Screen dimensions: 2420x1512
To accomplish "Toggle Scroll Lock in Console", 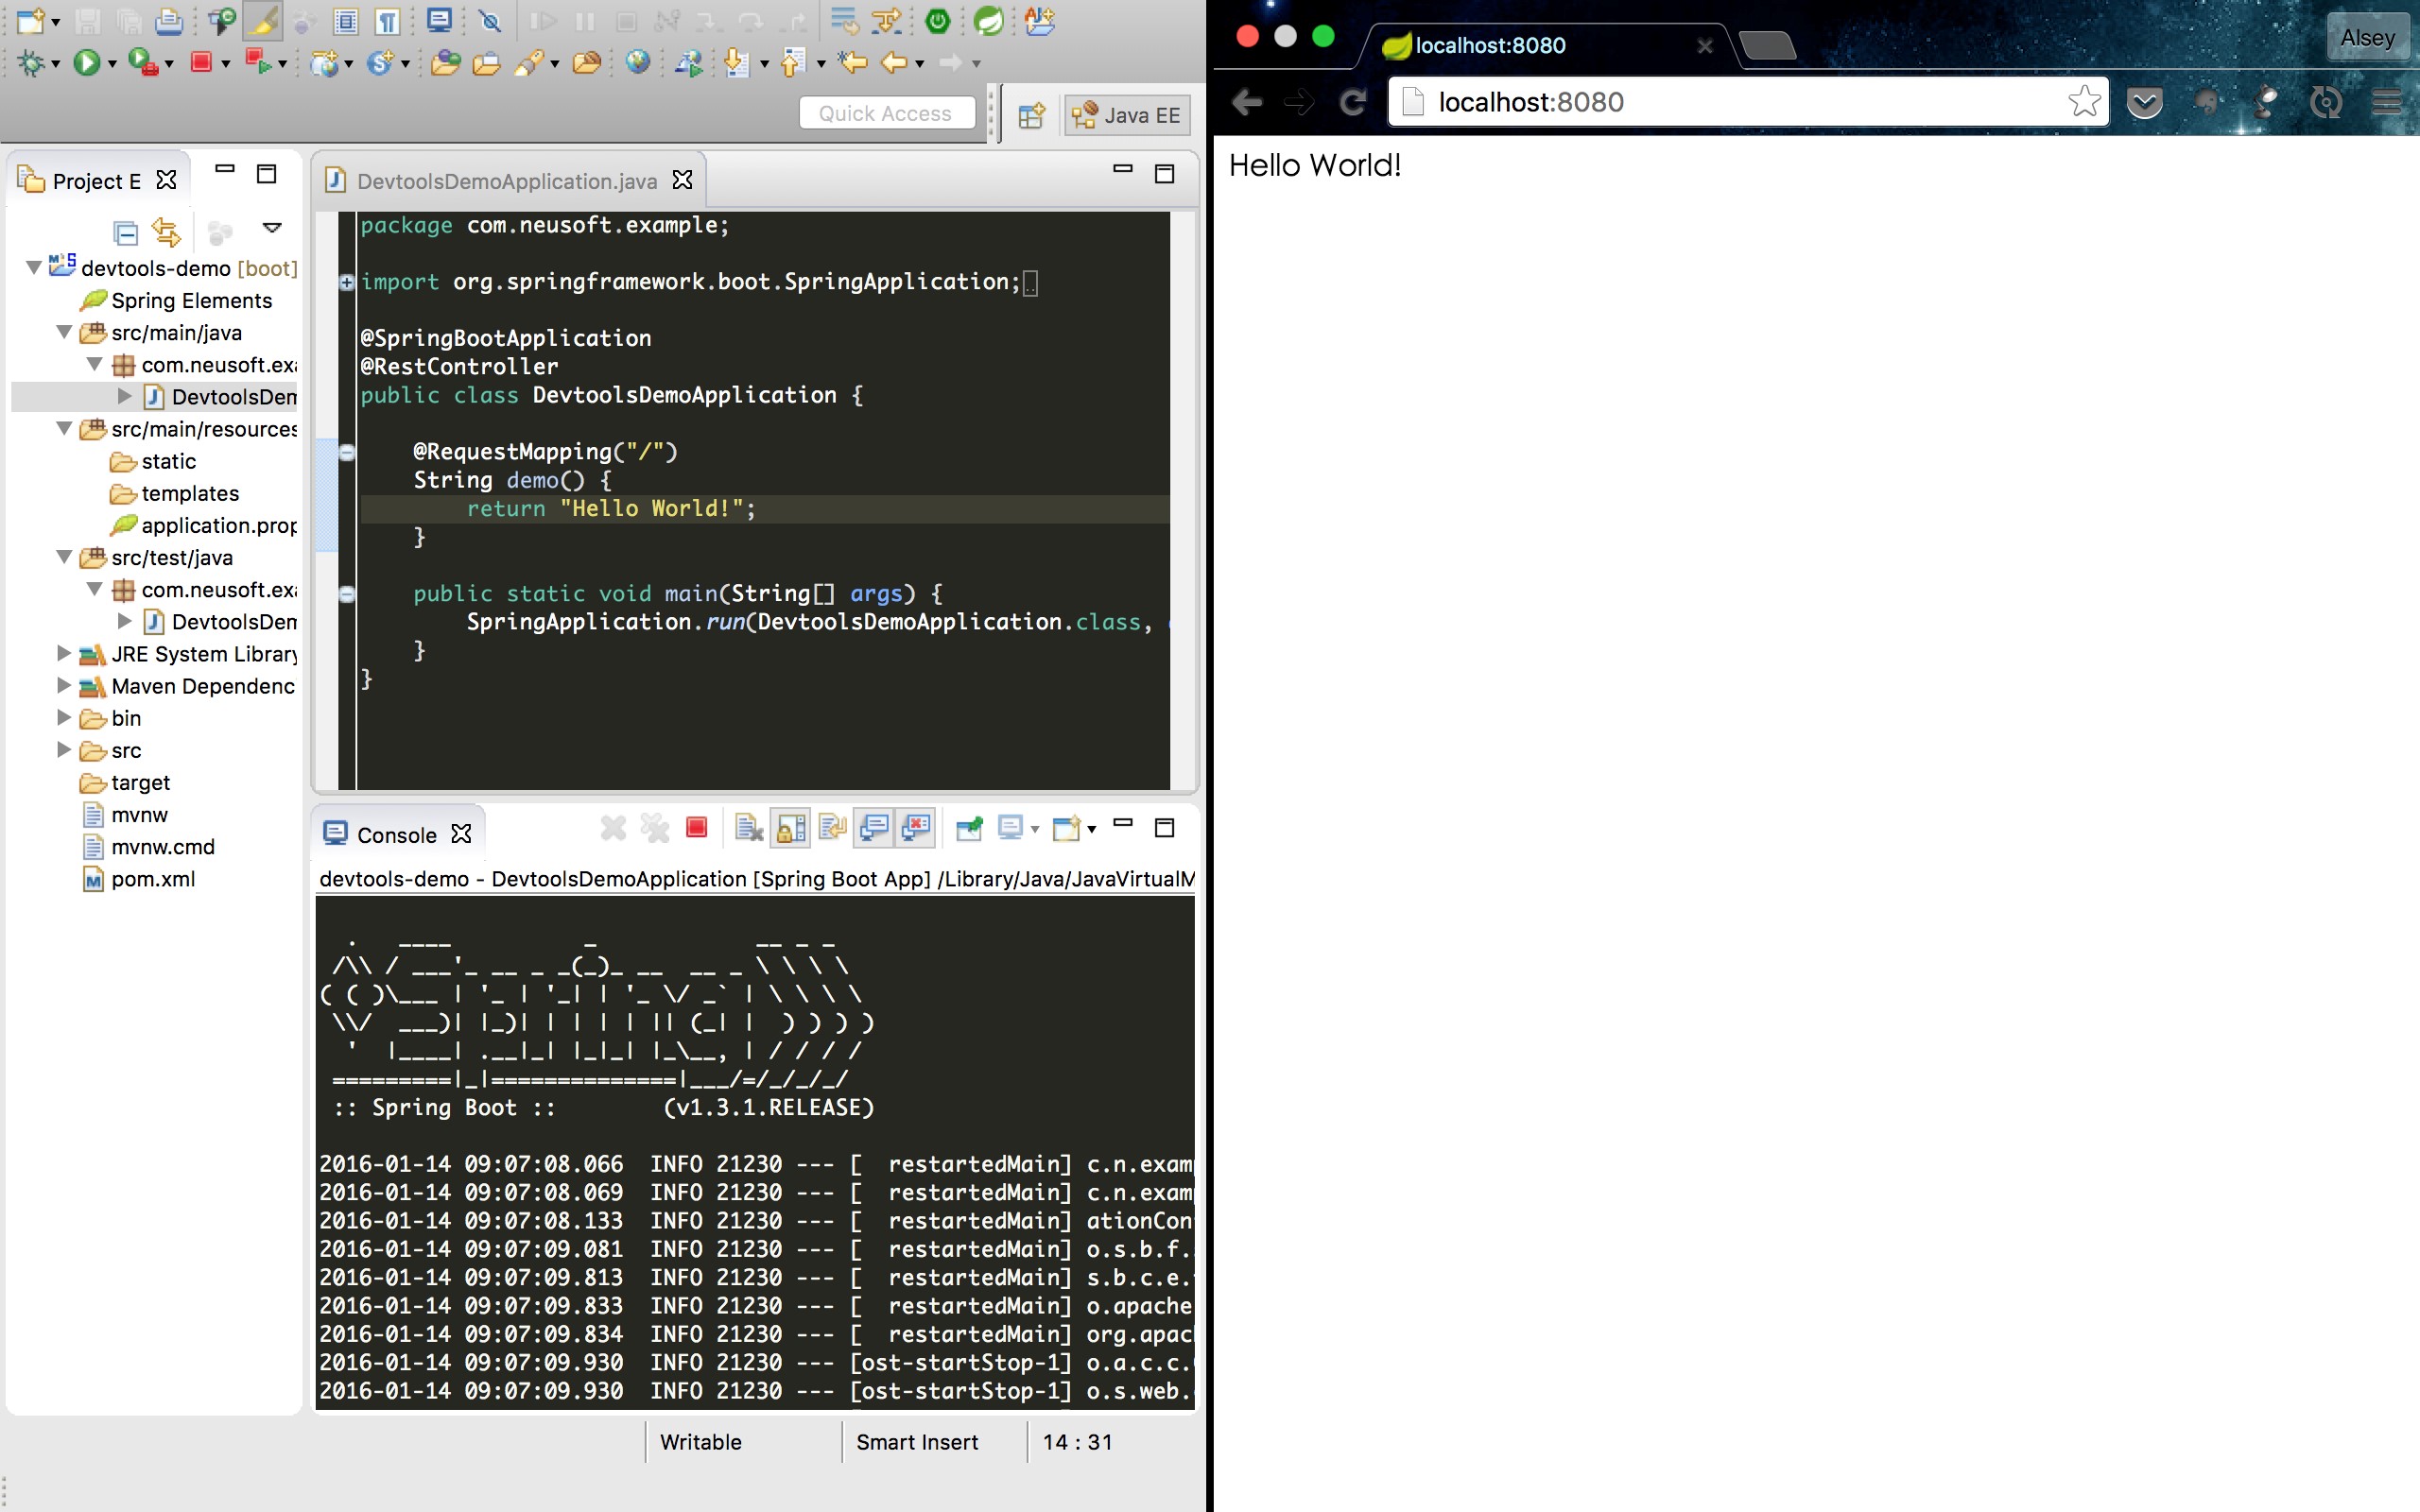I will click(x=791, y=827).
